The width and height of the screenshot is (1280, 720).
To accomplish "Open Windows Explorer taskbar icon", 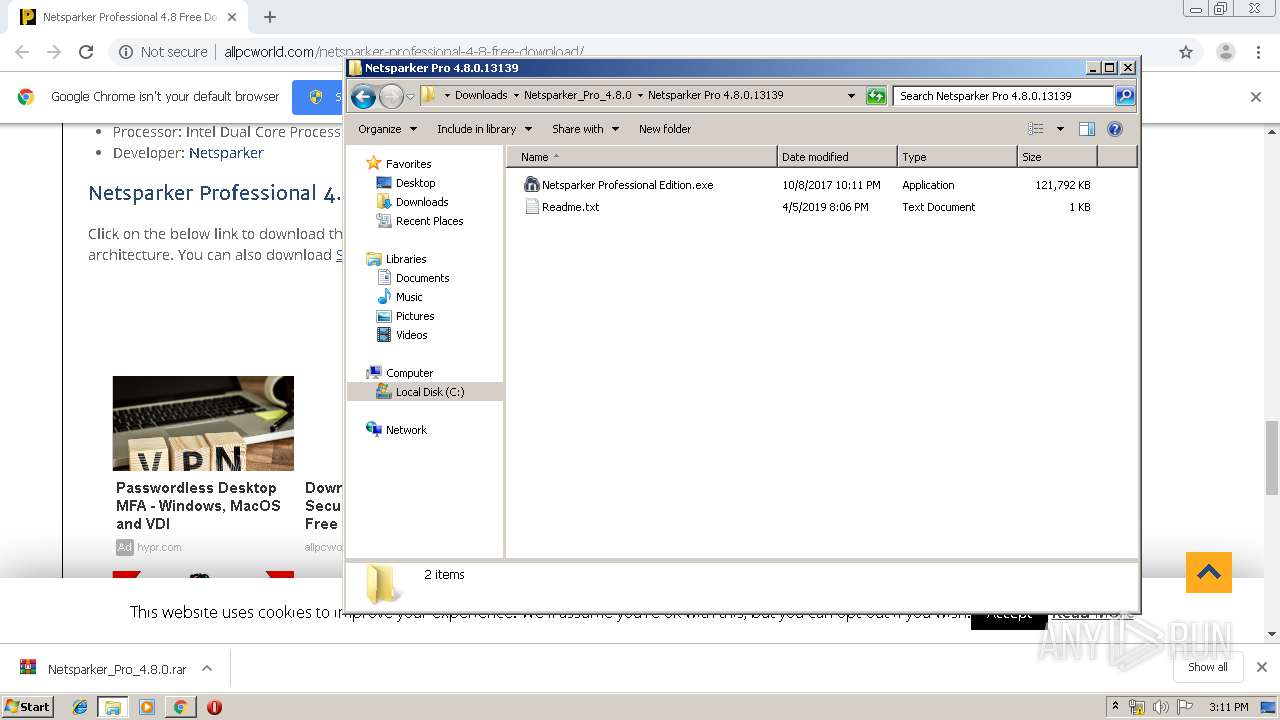I will point(113,707).
